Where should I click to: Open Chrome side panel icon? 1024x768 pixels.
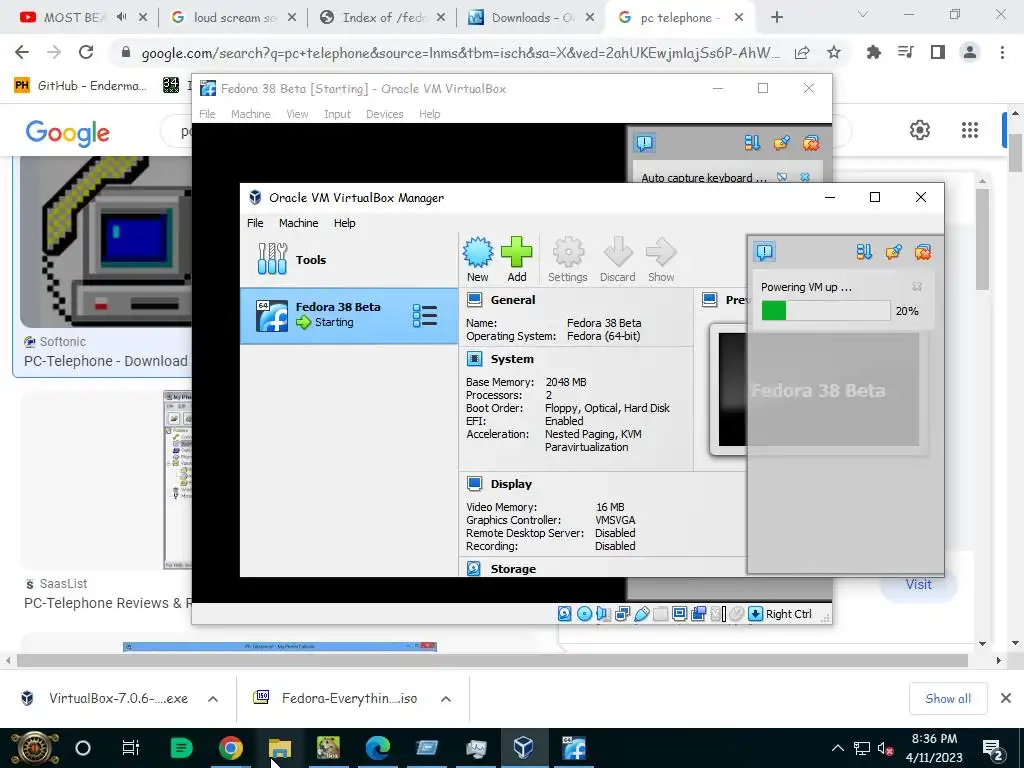click(938, 52)
